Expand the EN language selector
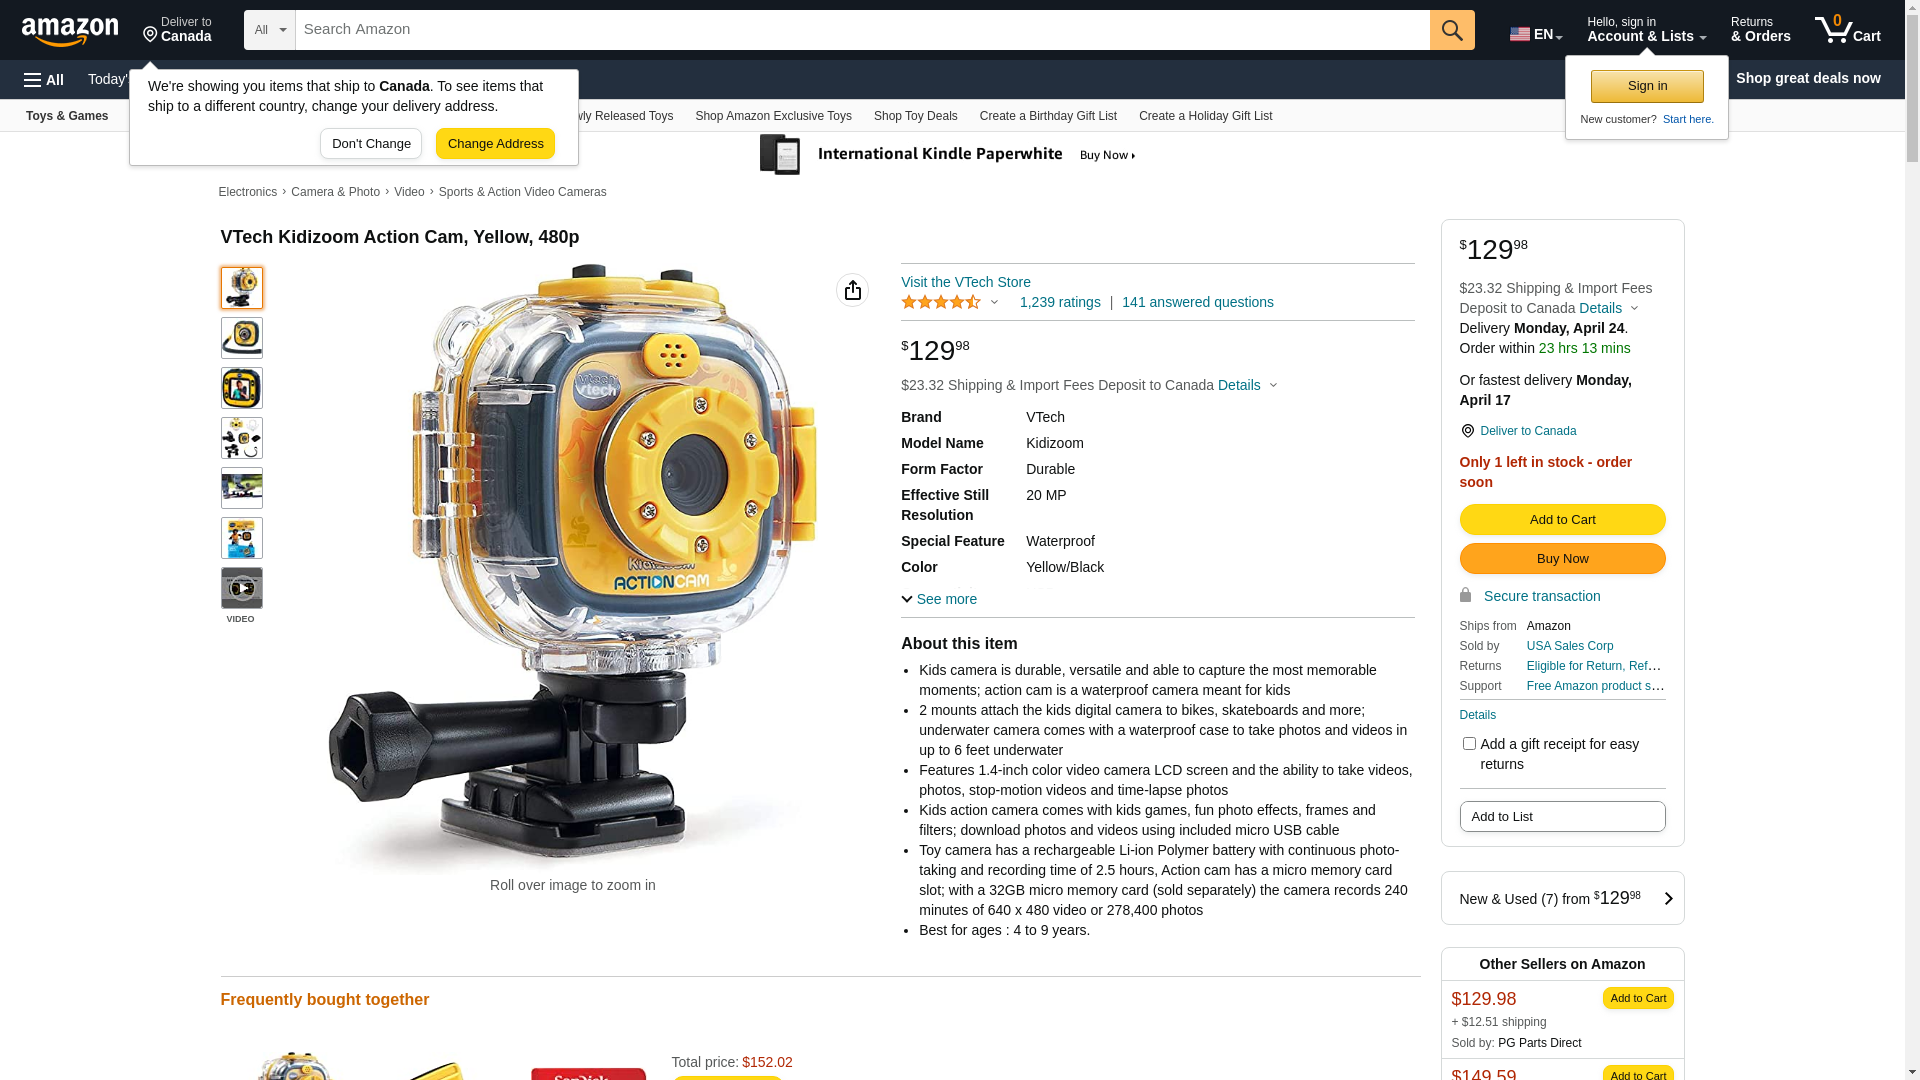The image size is (1920, 1080). [x=1536, y=34]
